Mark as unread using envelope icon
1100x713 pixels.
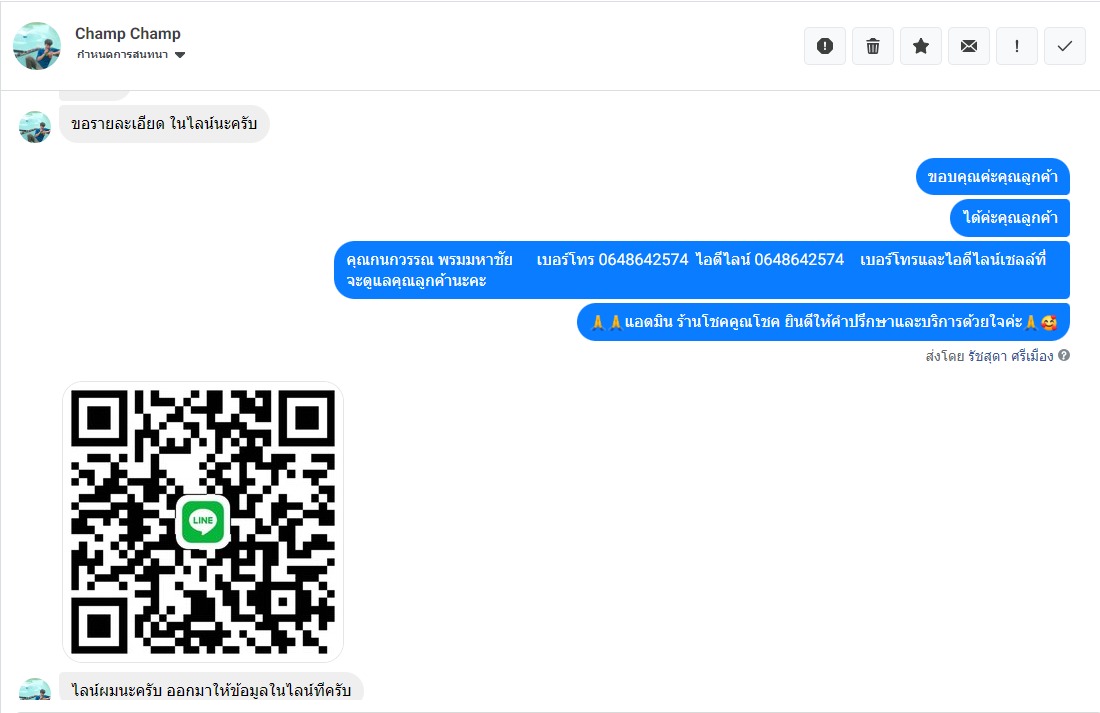tap(969, 46)
